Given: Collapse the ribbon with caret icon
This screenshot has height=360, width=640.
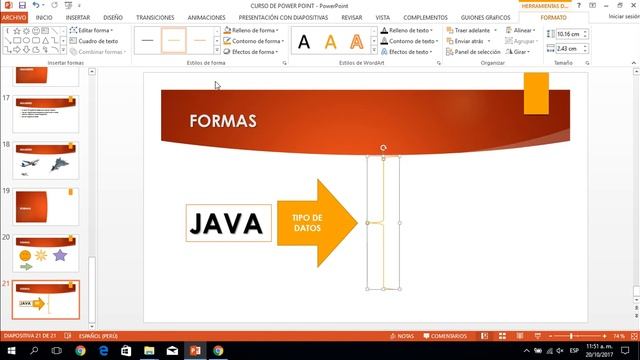Looking at the screenshot, I should click(x=633, y=63).
